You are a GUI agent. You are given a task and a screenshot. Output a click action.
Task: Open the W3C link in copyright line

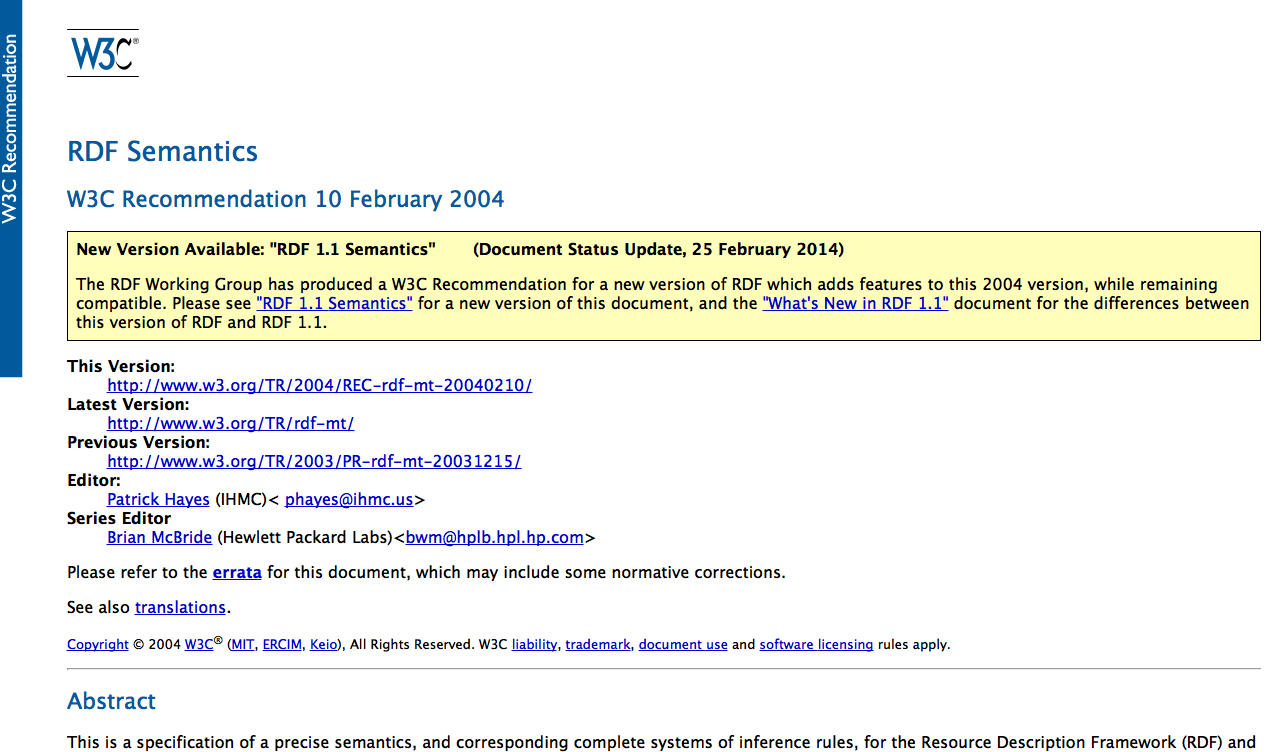(x=199, y=645)
